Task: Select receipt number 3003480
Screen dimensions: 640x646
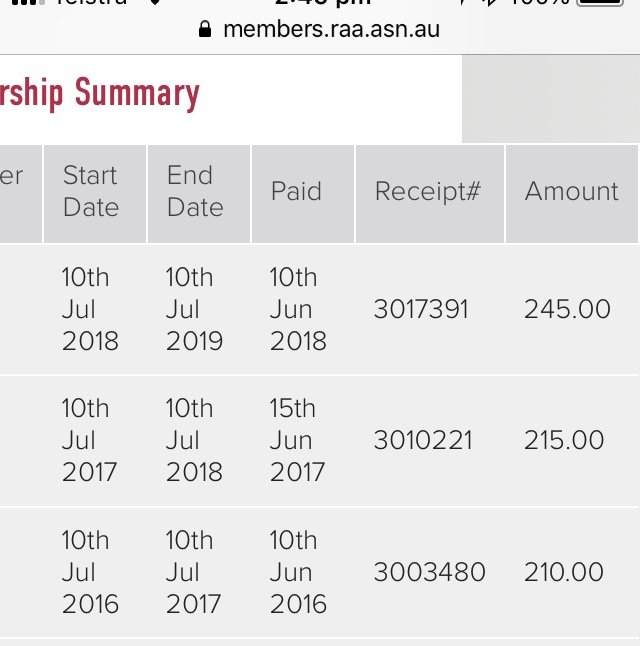Action: tap(429, 572)
